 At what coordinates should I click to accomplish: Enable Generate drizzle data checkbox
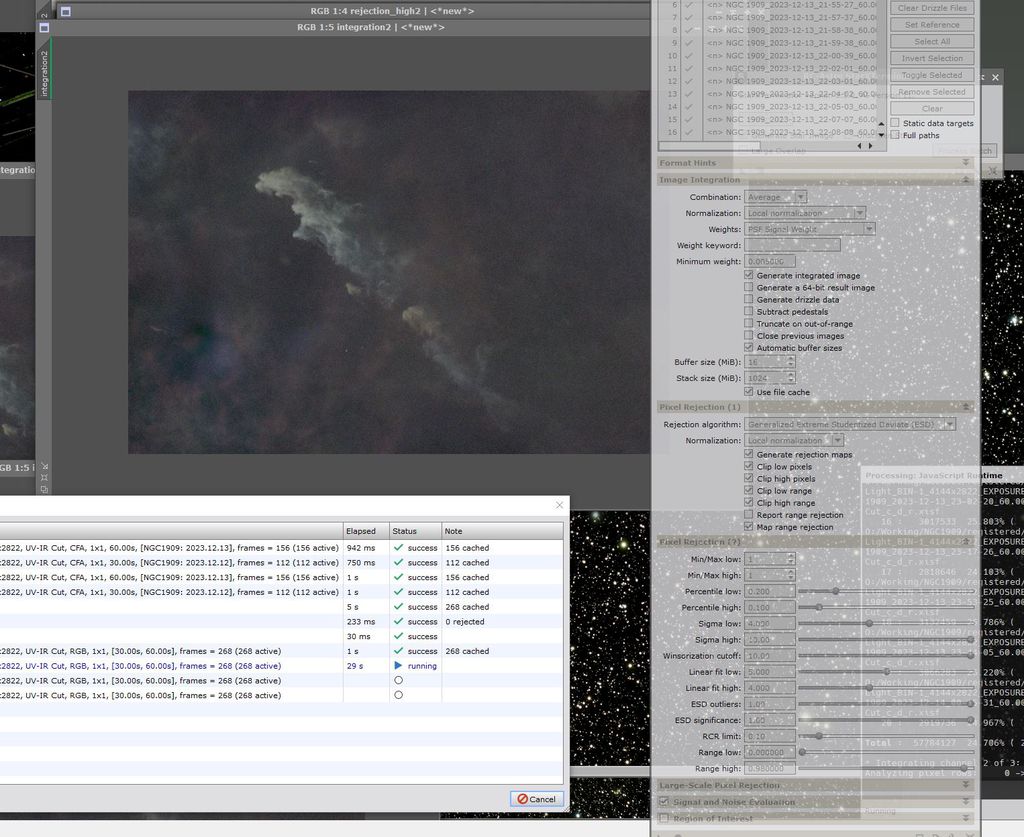pyautogui.click(x=748, y=299)
